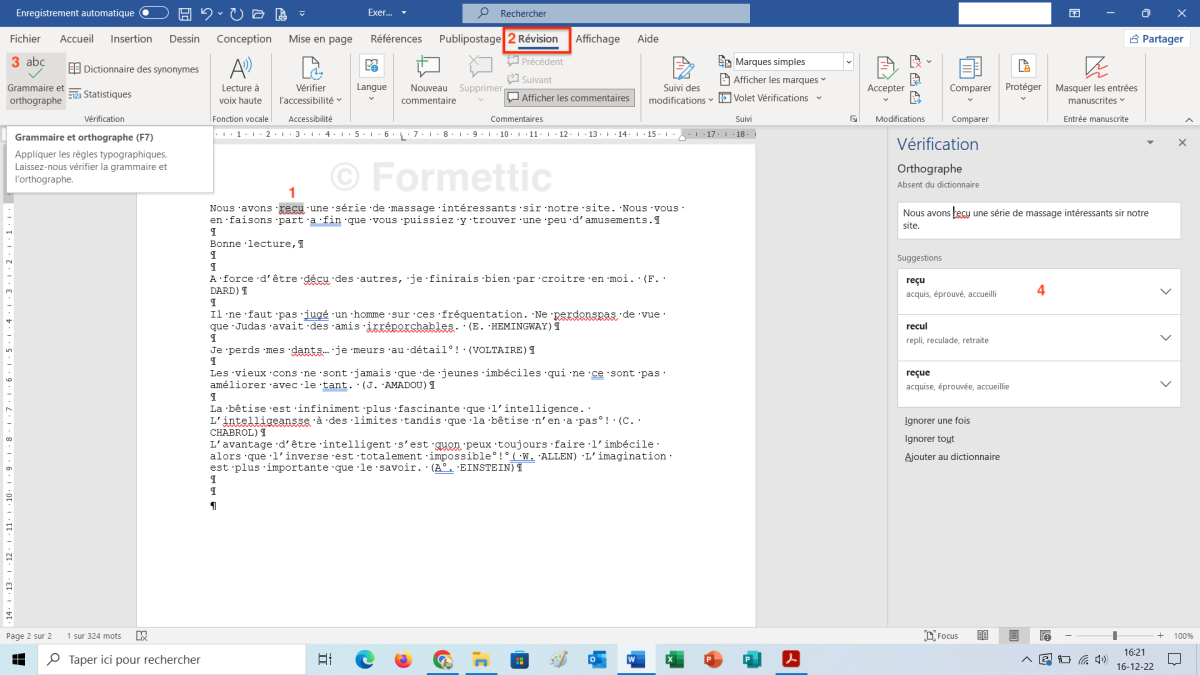Switch to the Mise en page tab

[320, 39]
